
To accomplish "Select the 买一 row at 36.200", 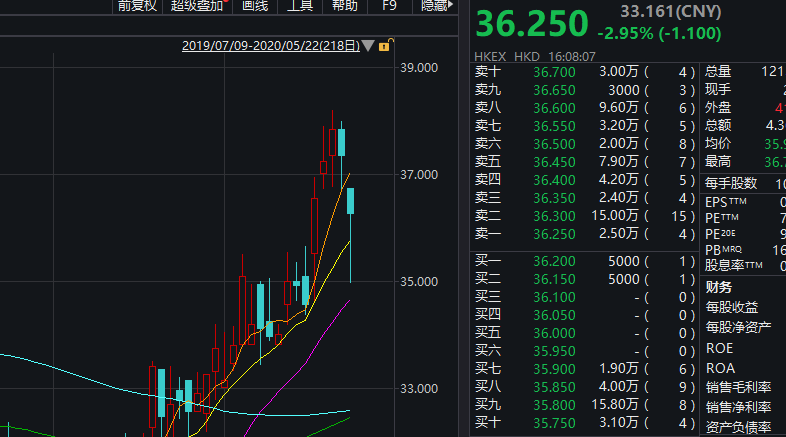I will click(584, 262).
